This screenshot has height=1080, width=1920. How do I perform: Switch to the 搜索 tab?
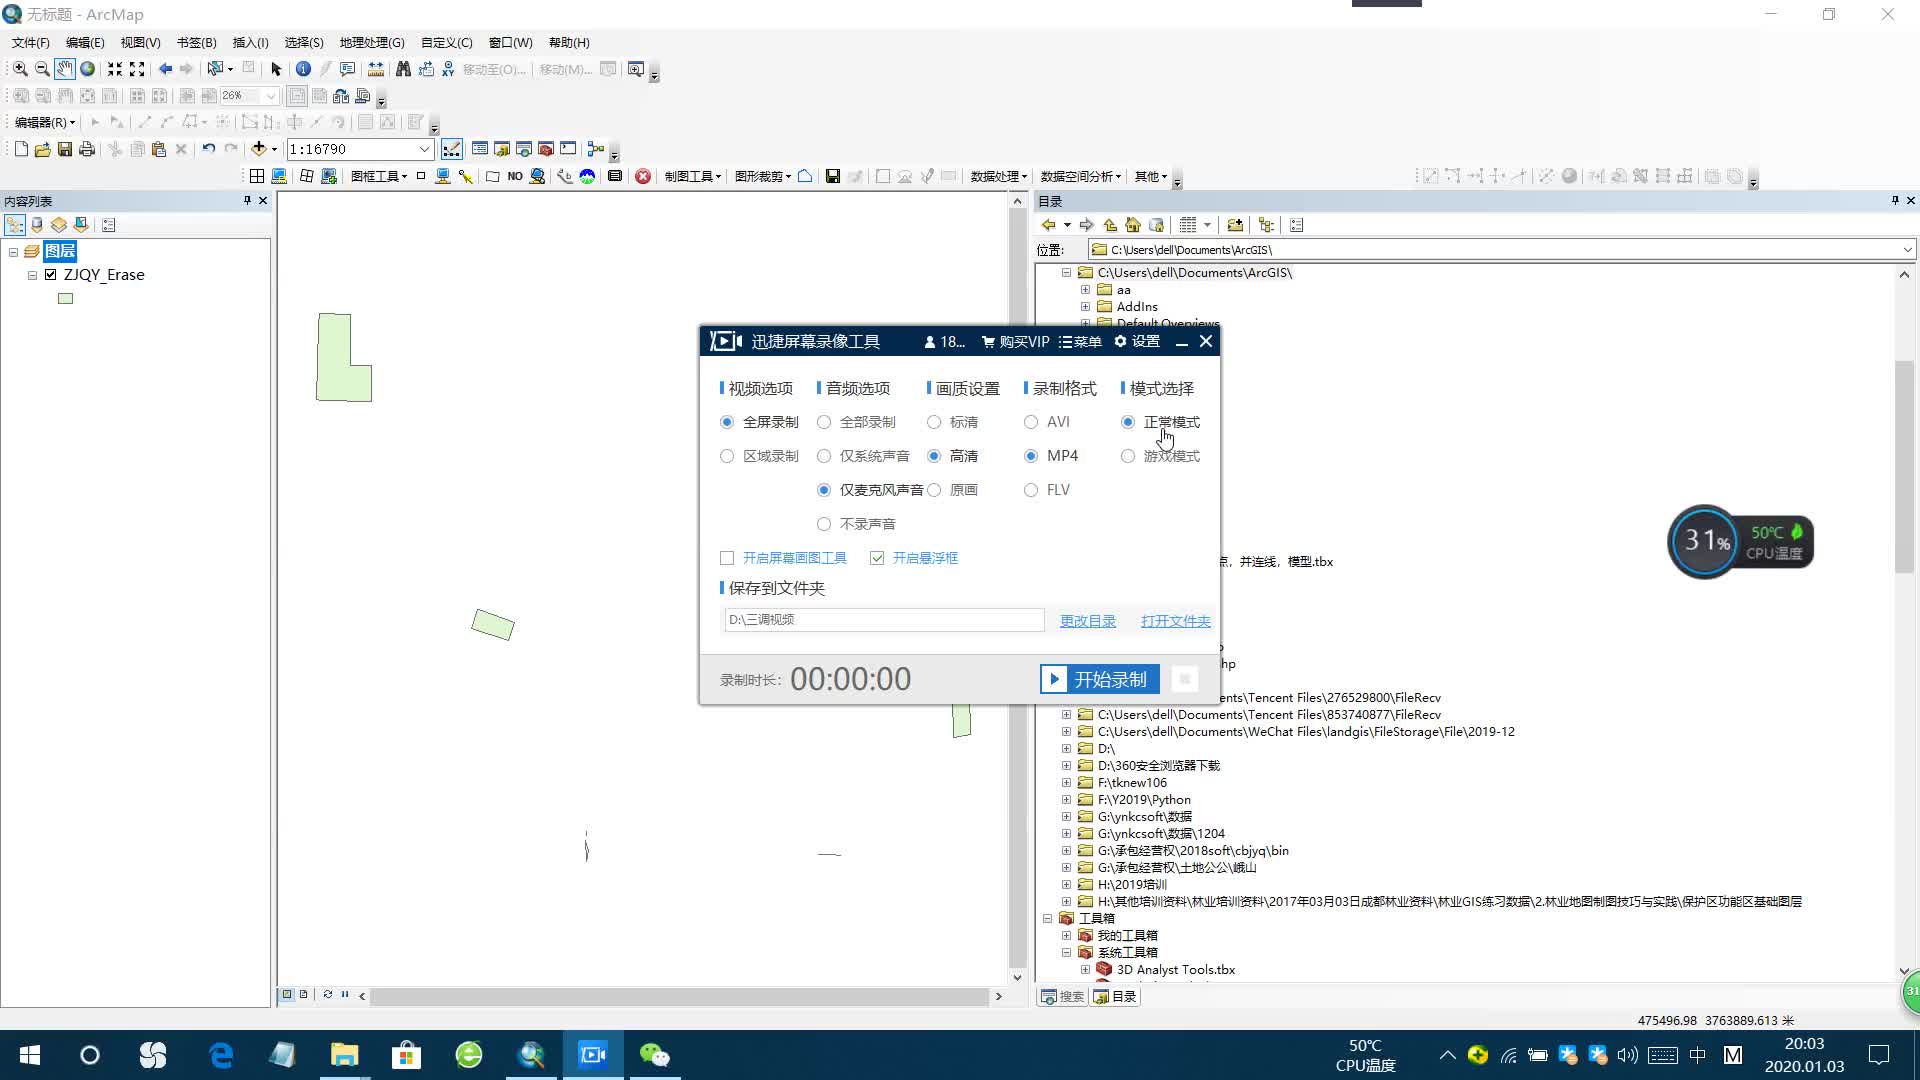click(1063, 997)
